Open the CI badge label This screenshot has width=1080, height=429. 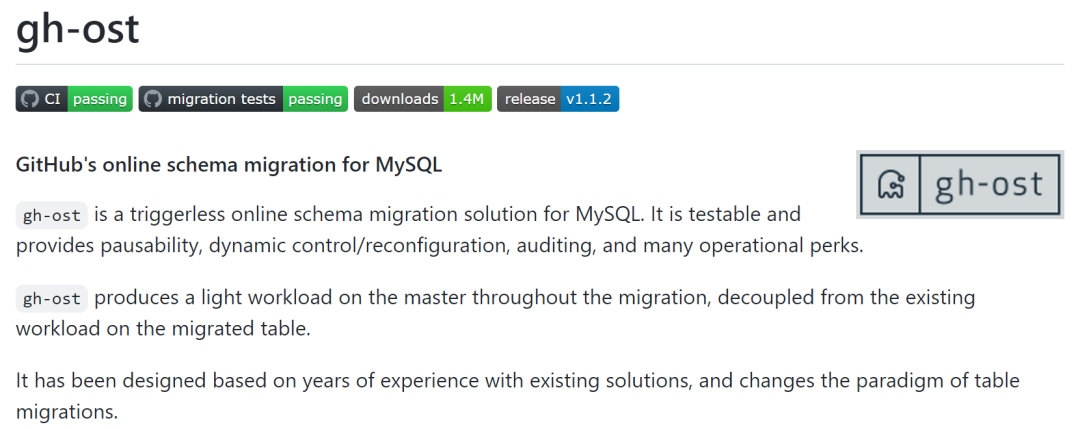click(x=53, y=99)
